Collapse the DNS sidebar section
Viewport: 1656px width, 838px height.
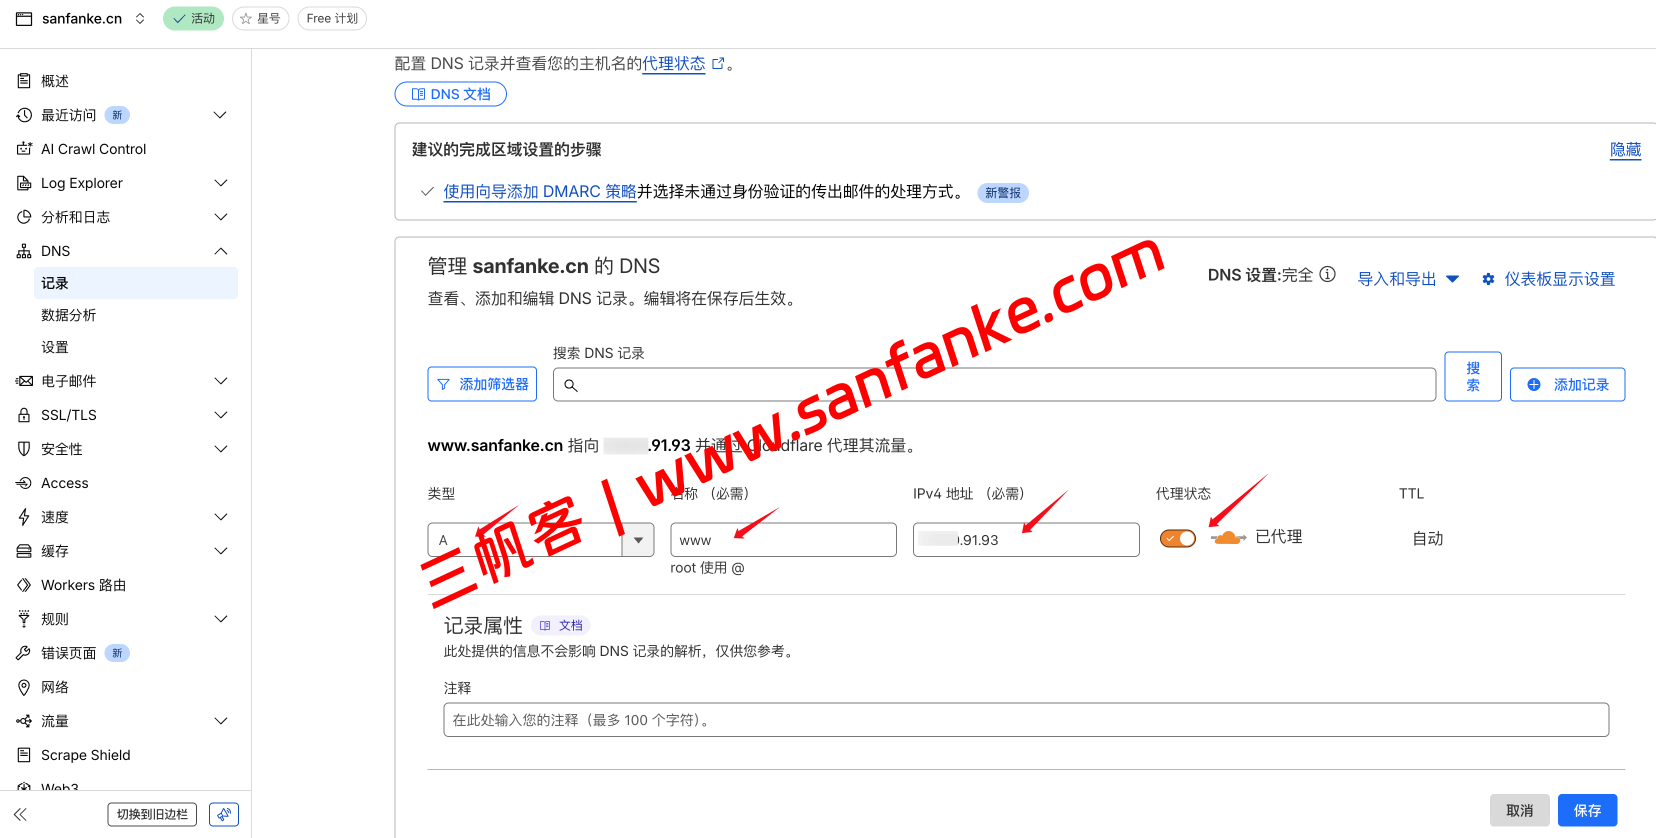(x=221, y=251)
